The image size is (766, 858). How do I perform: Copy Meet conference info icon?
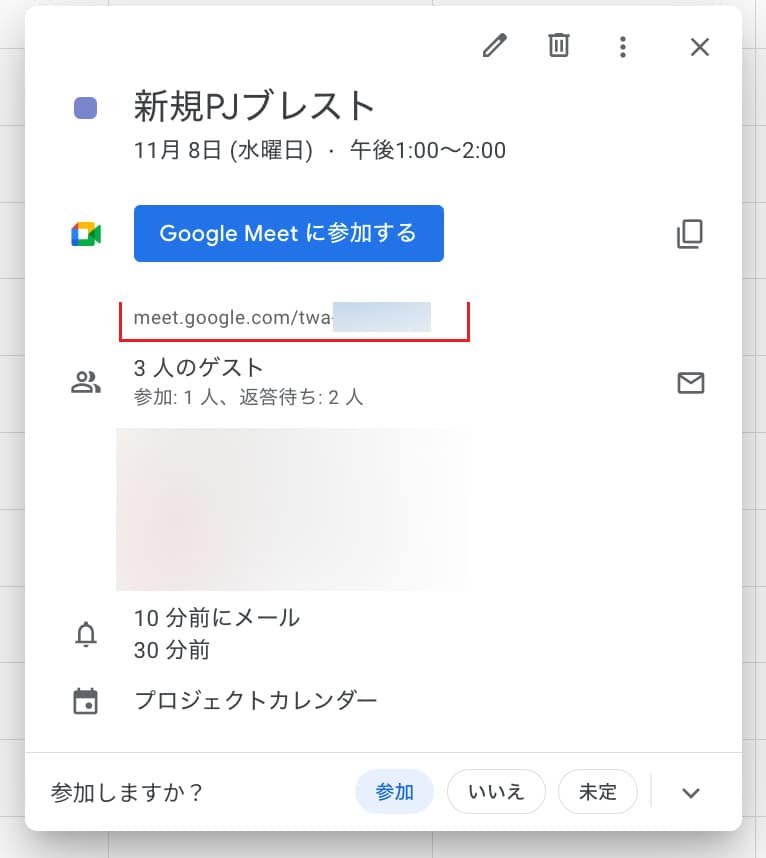tap(690, 234)
